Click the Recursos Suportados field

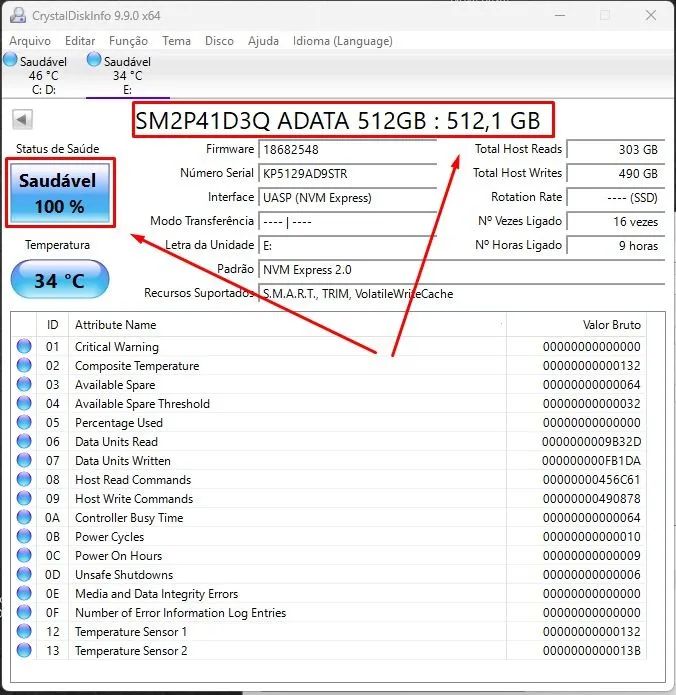point(462,294)
